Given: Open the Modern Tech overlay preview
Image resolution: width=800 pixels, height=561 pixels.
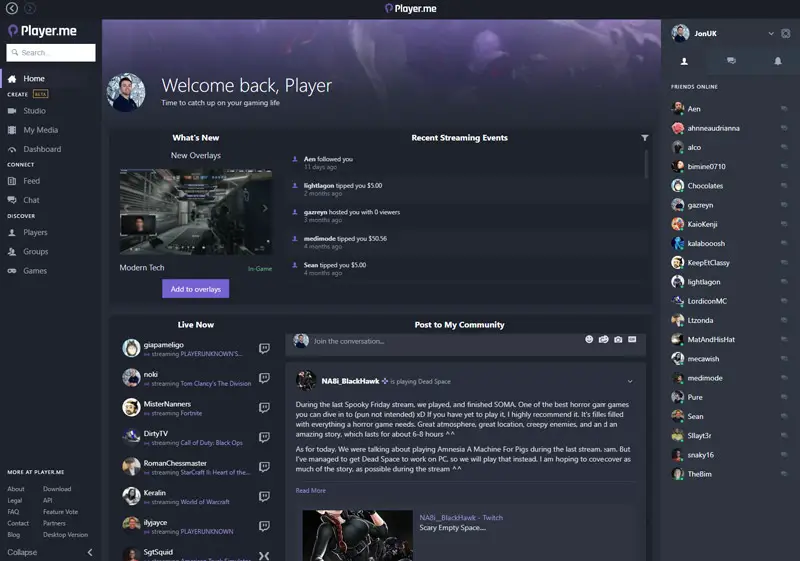Looking at the screenshot, I should (195, 212).
